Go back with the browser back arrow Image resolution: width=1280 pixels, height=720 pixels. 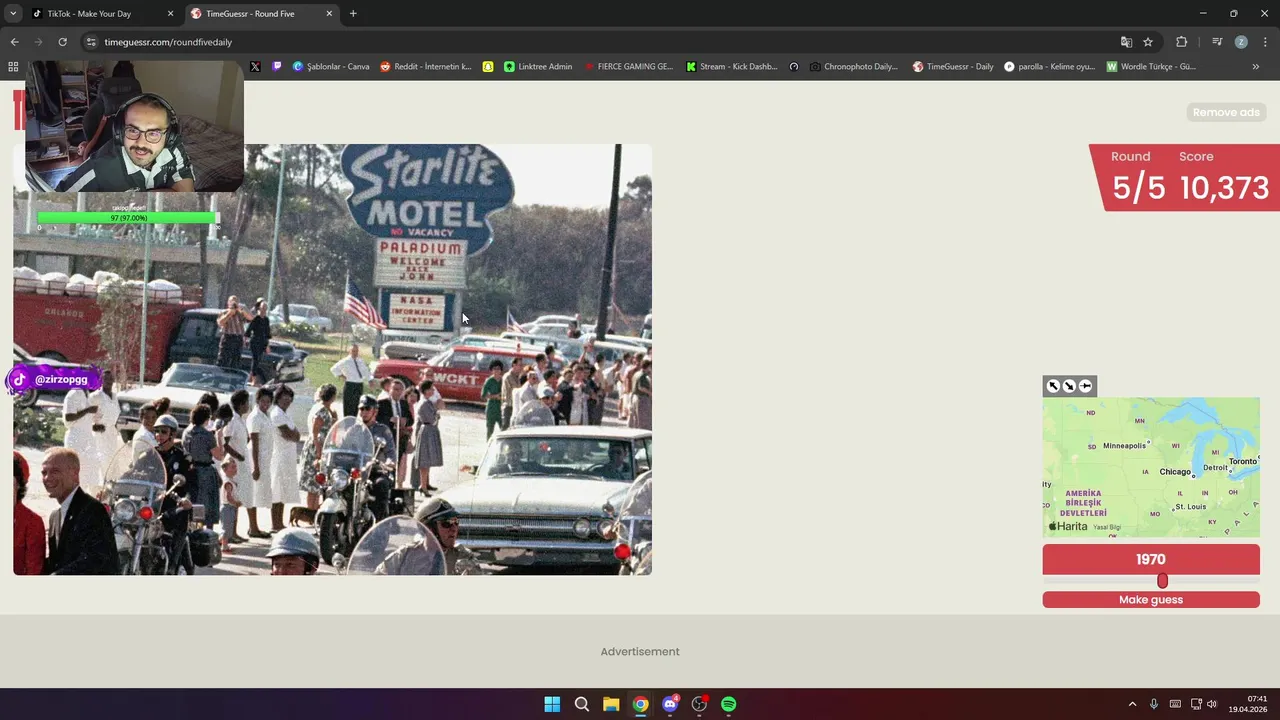click(14, 42)
